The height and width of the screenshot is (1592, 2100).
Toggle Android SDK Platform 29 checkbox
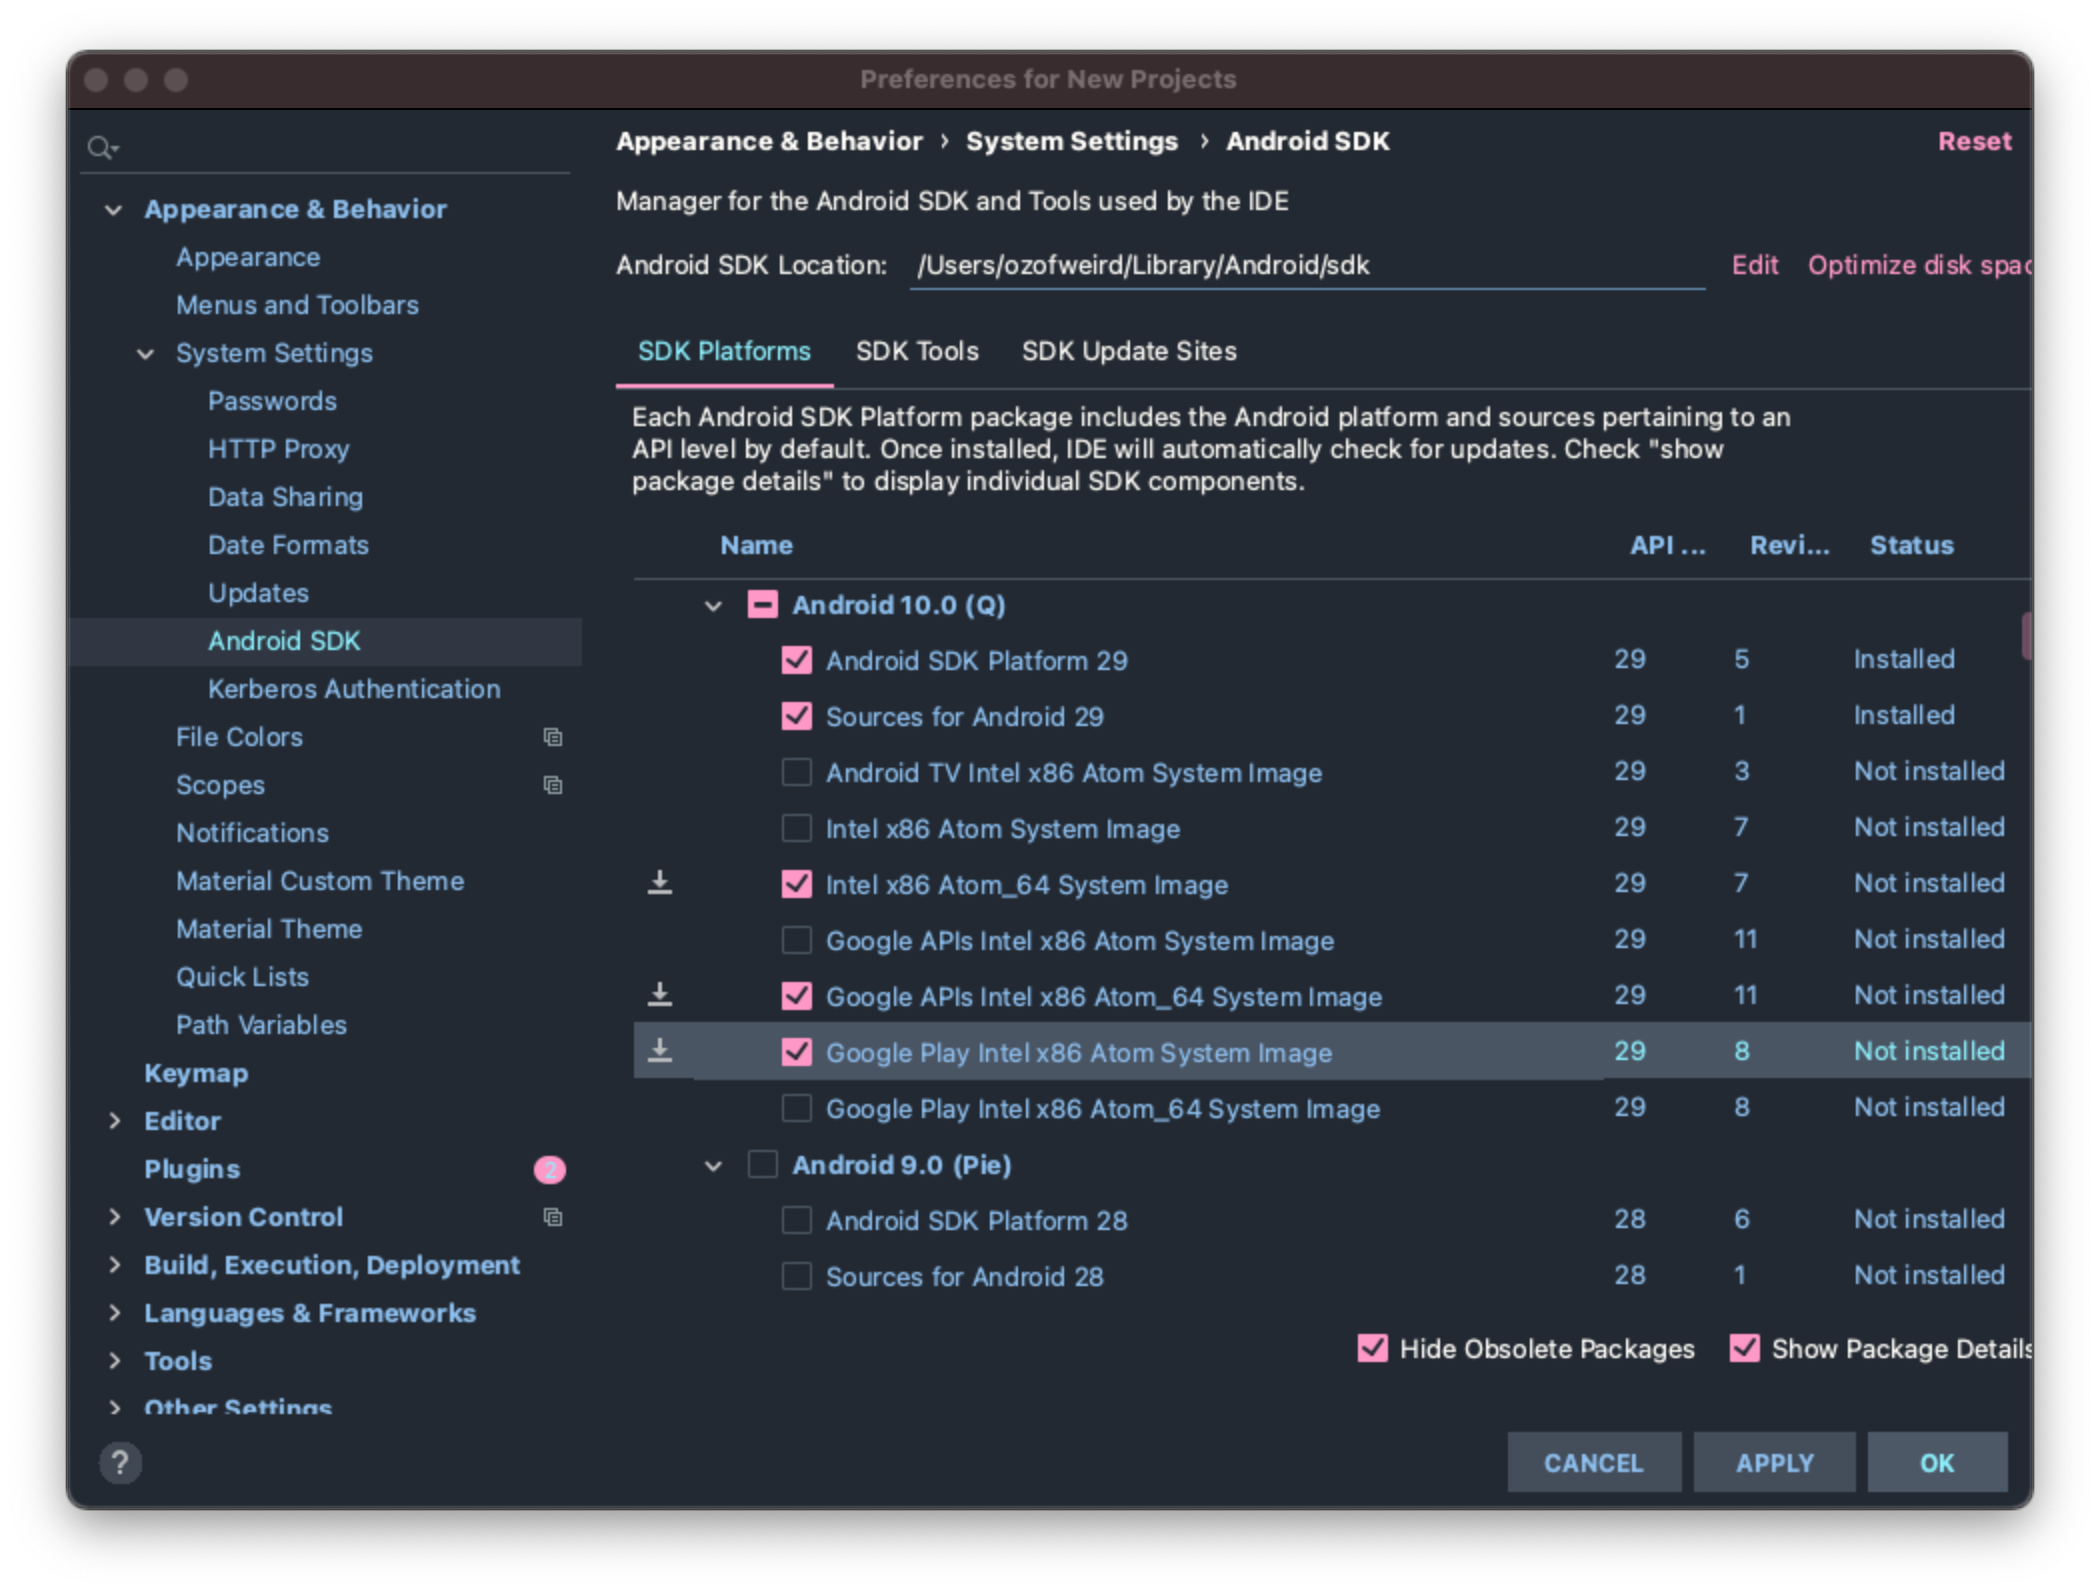pyautogui.click(x=797, y=660)
